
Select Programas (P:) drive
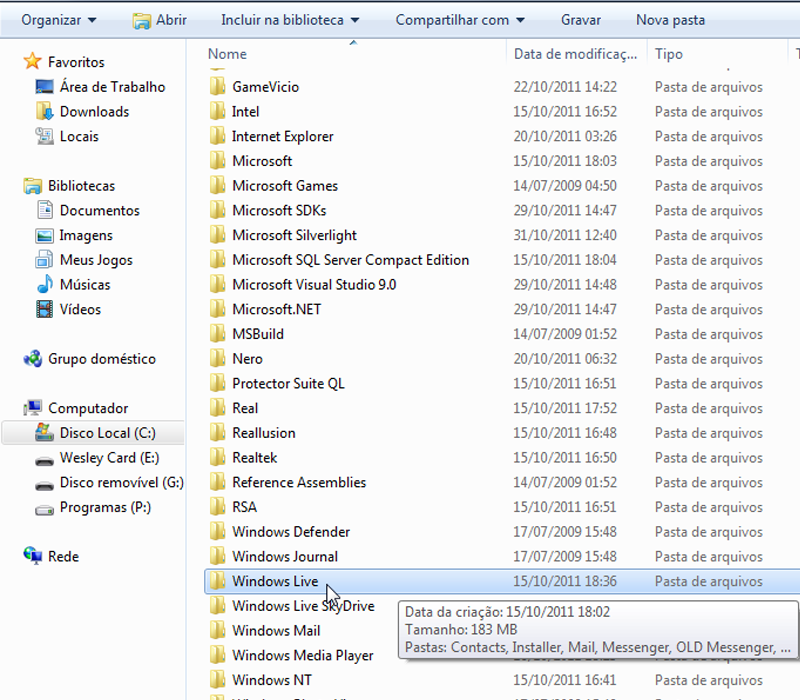(x=105, y=508)
